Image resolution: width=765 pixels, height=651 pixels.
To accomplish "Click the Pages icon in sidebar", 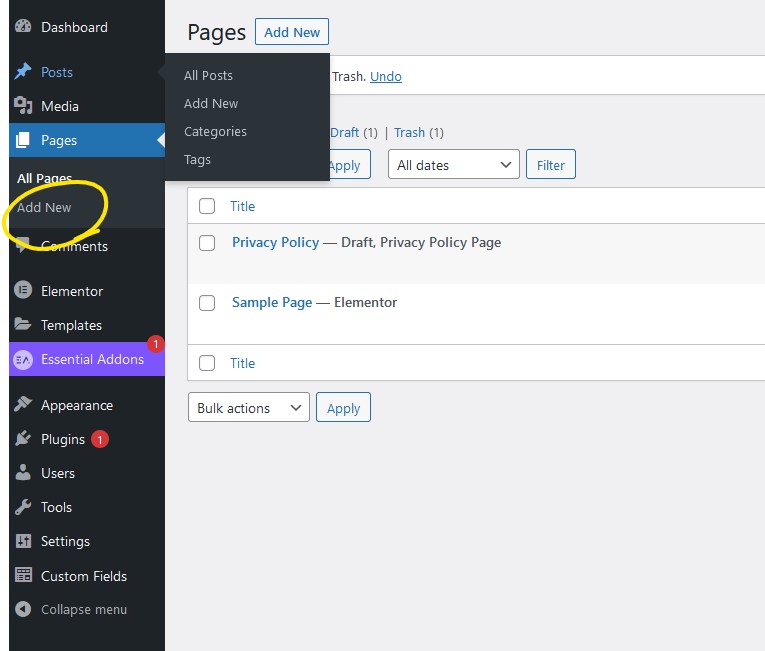I will coord(23,140).
